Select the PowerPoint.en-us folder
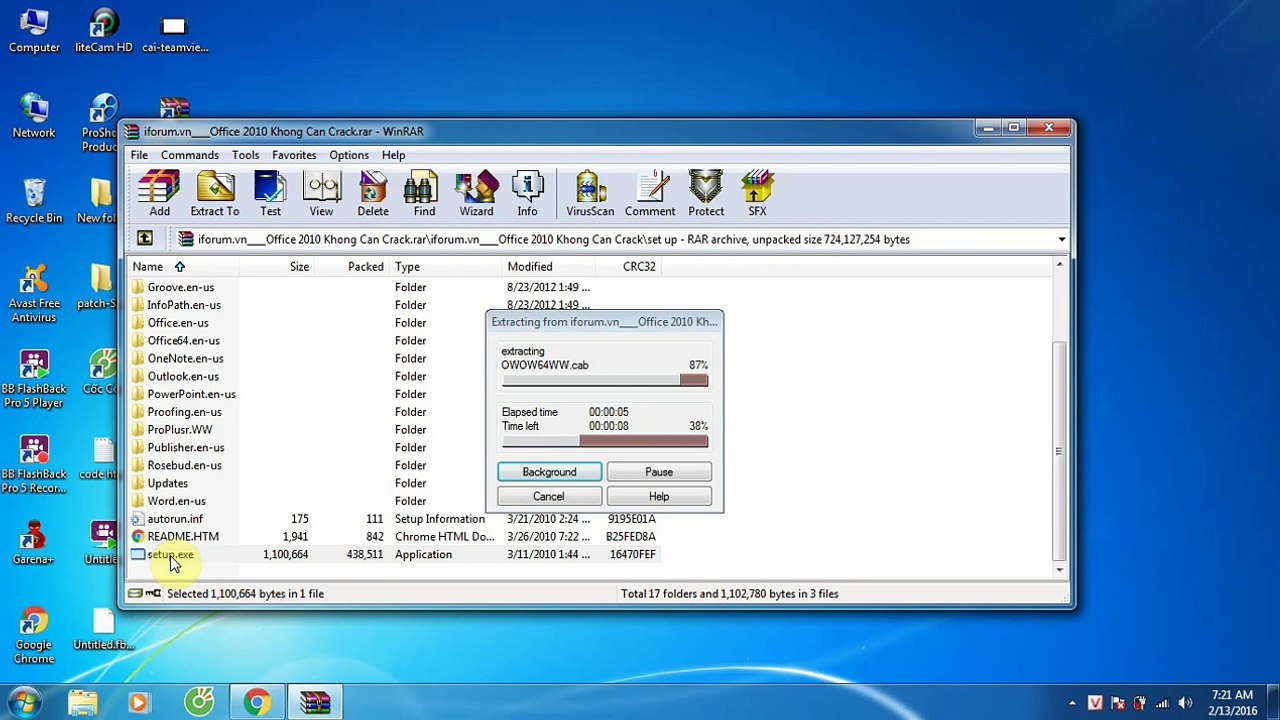This screenshot has width=1280, height=720. click(x=192, y=394)
